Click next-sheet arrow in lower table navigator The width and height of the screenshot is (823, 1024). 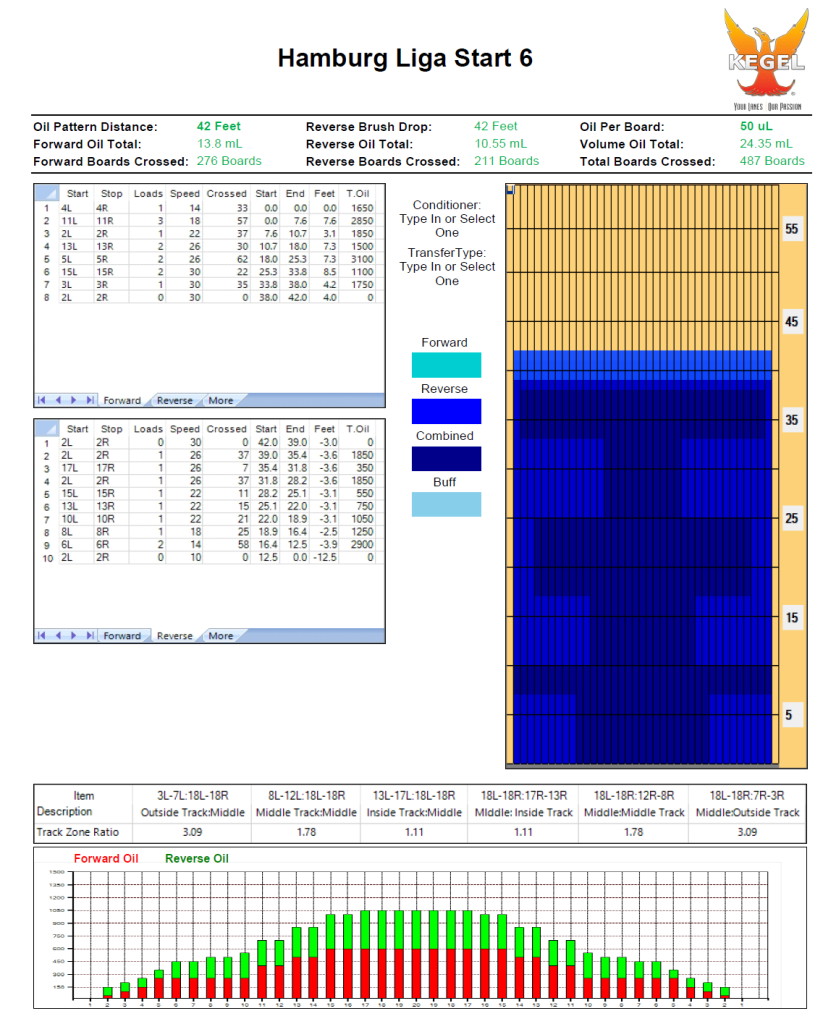click(74, 636)
